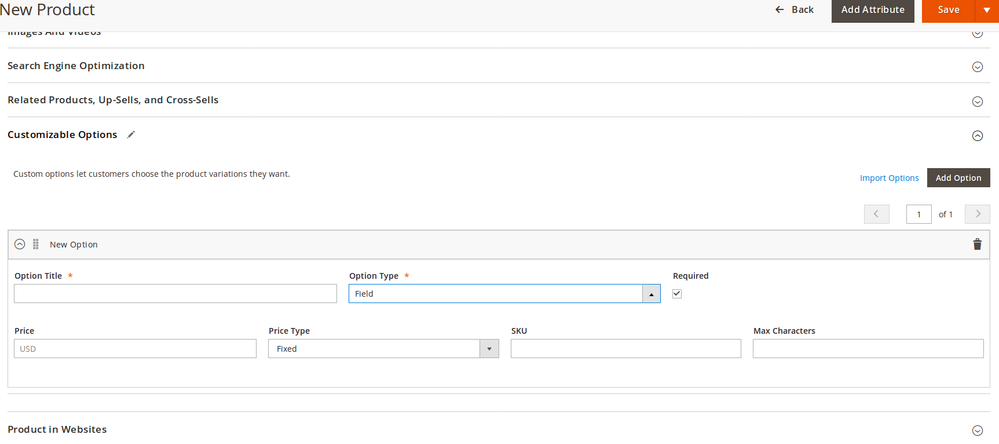The width and height of the screenshot is (999, 444).
Task: Open the Price Type dropdown
Action: [383, 349]
